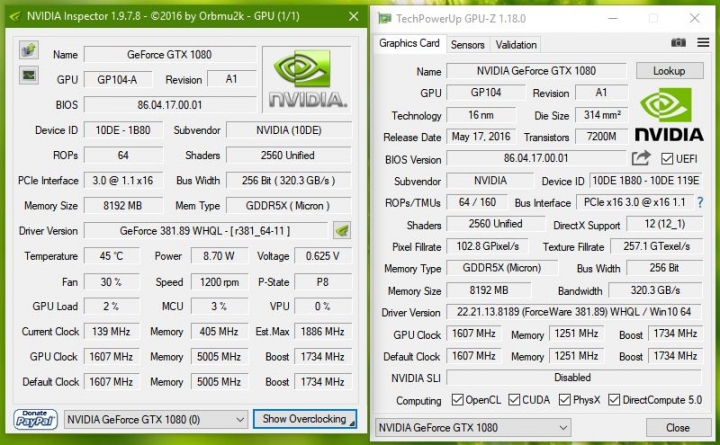Take screenshot with GPU-Z camera icon
Viewport: 720px width, 445px height.
(678, 43)
